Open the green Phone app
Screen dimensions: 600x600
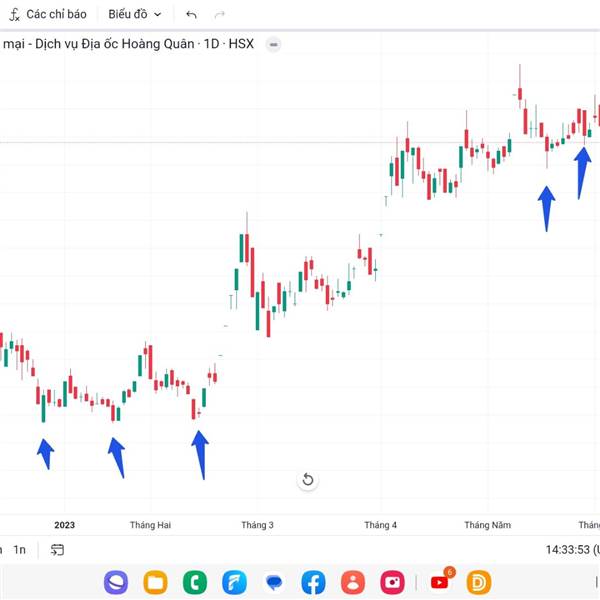tap(195, 582)
